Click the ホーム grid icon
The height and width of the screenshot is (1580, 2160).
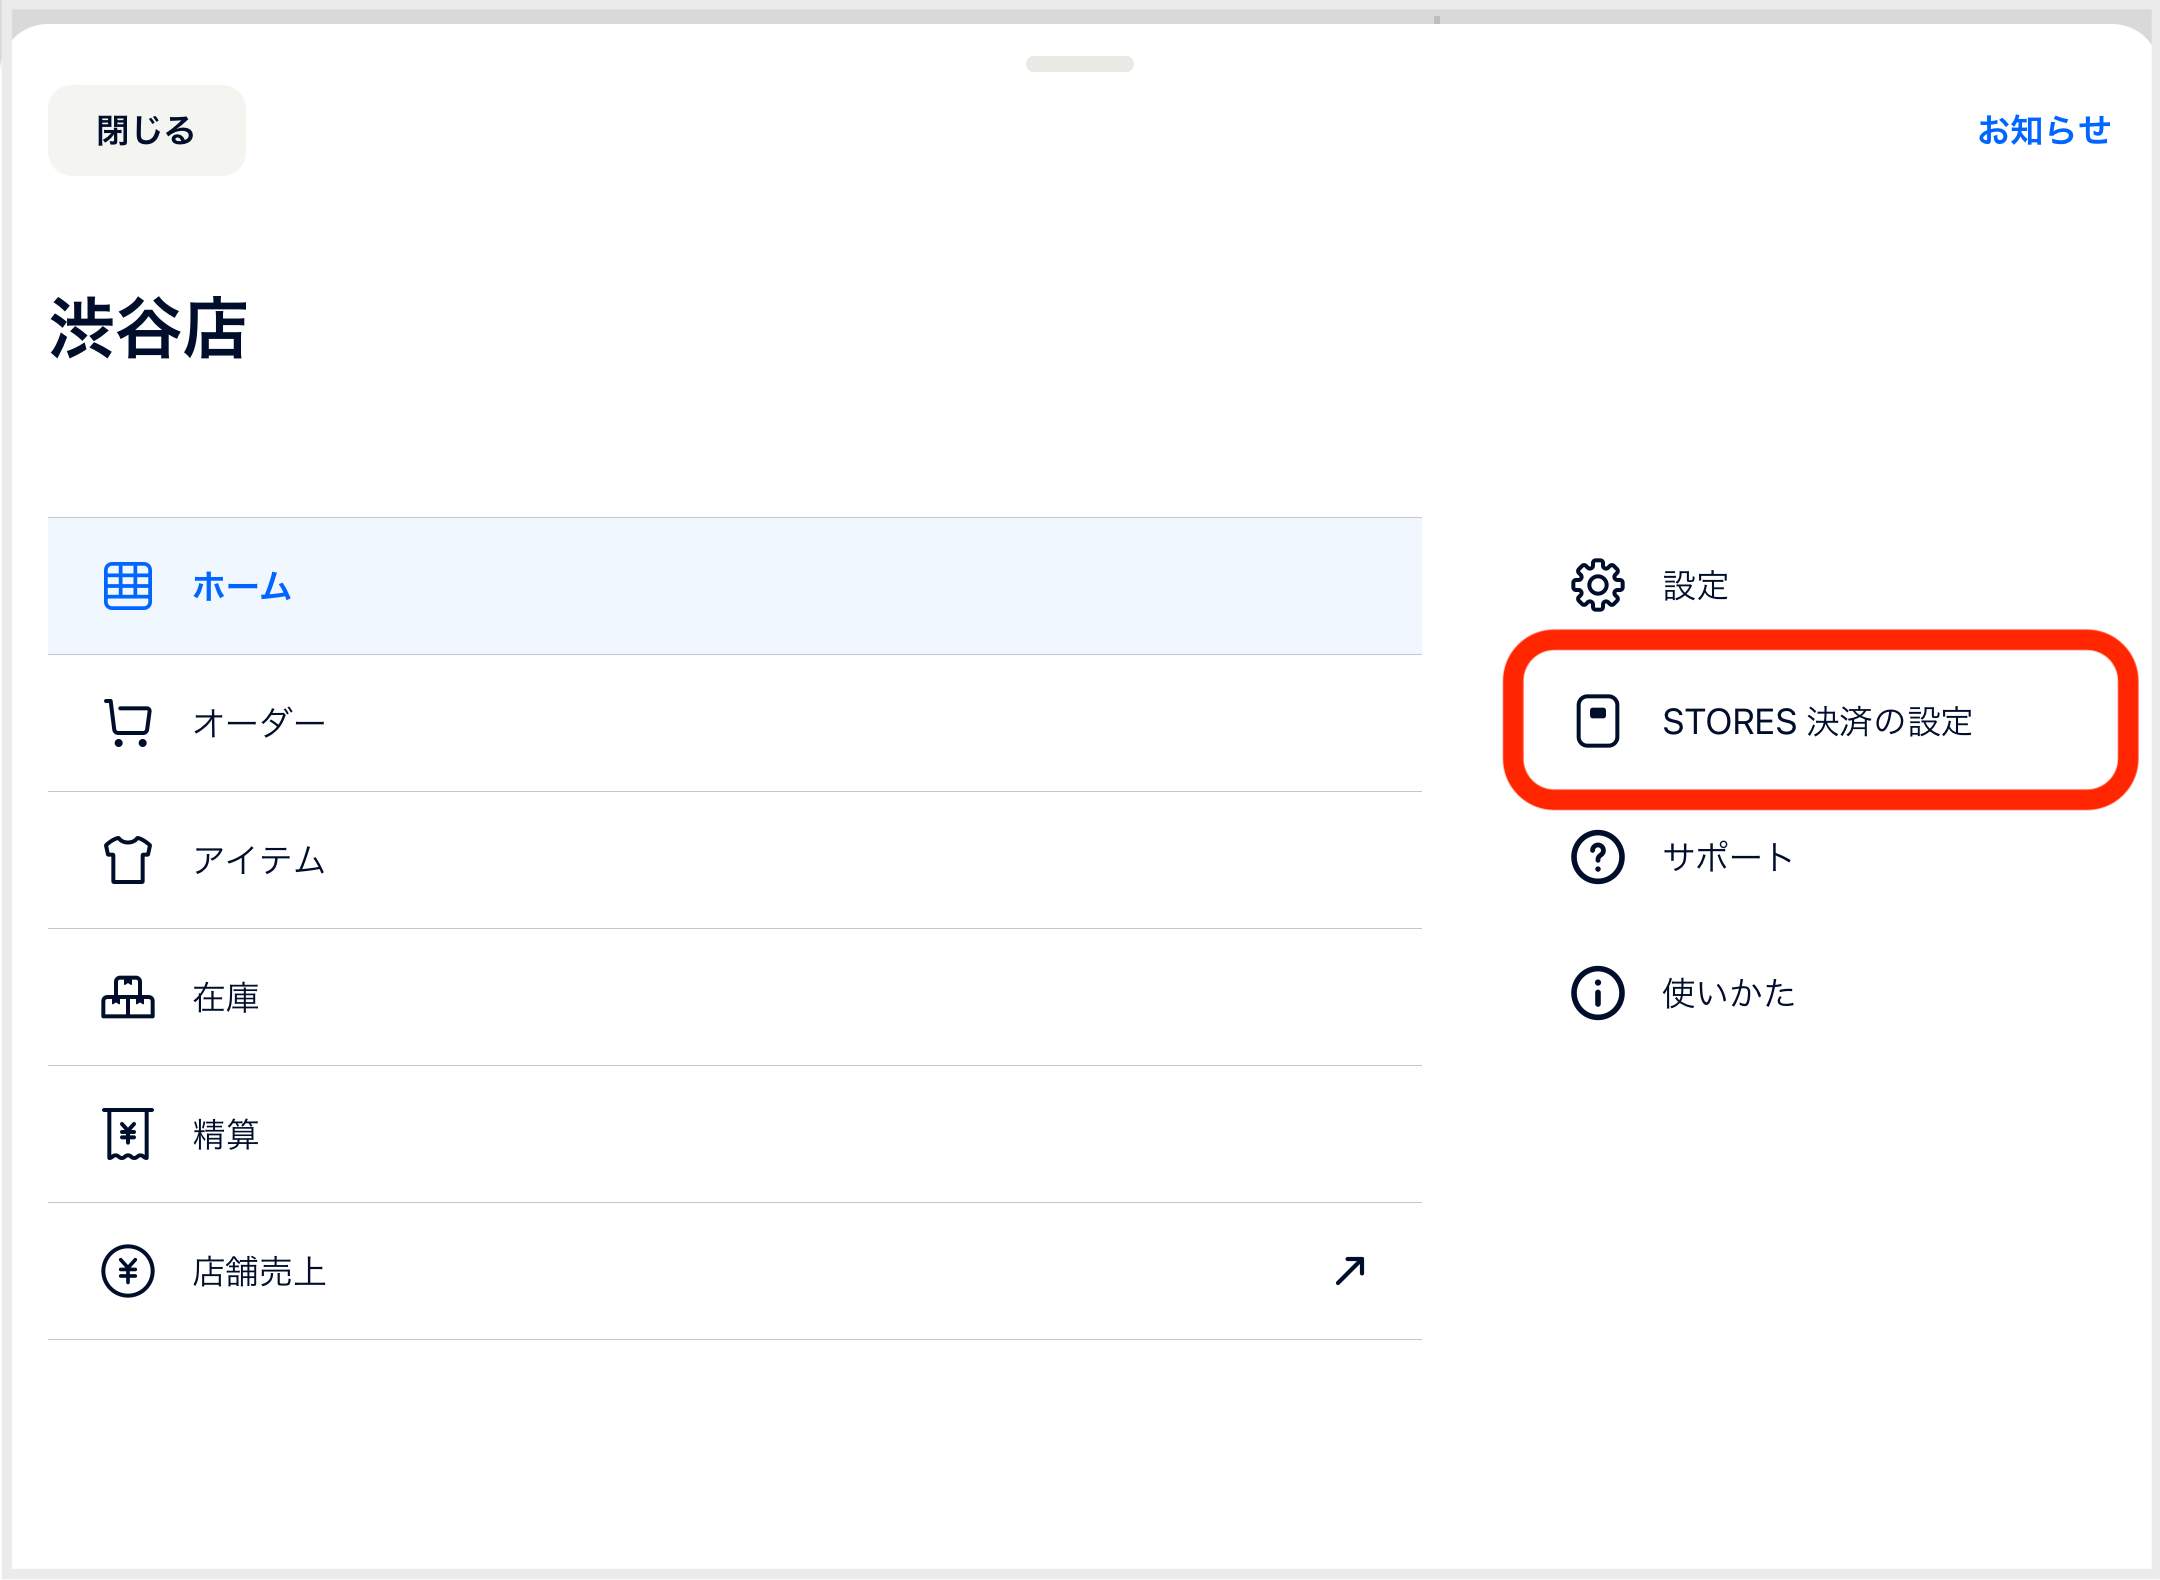[128, 586]
